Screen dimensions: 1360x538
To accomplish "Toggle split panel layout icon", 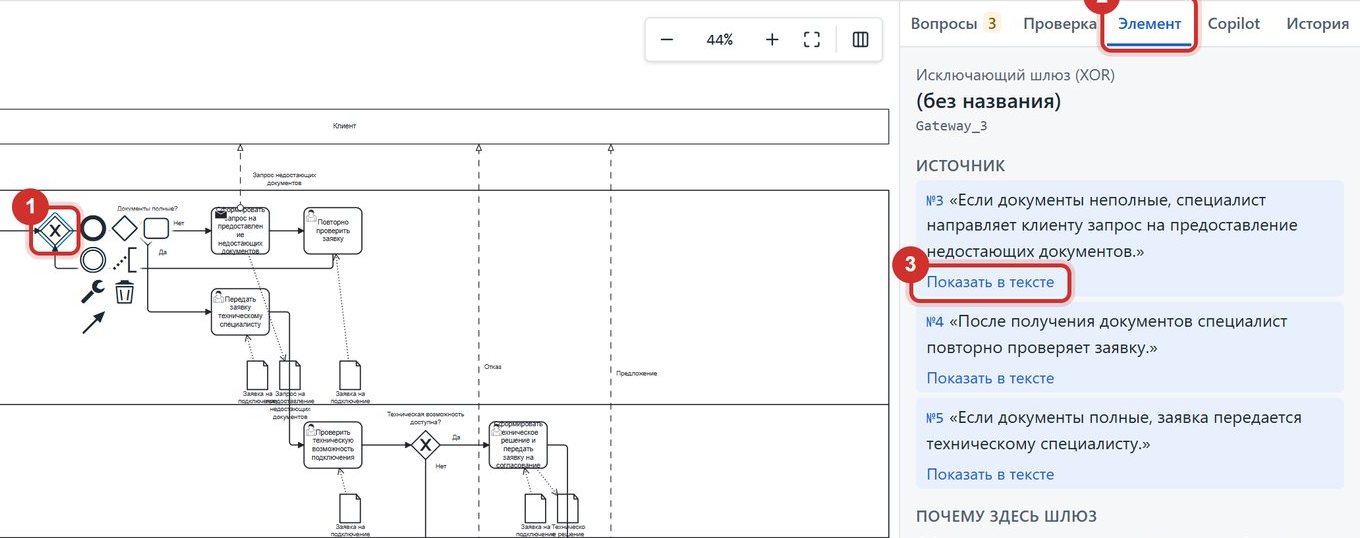I will point(860,40).
